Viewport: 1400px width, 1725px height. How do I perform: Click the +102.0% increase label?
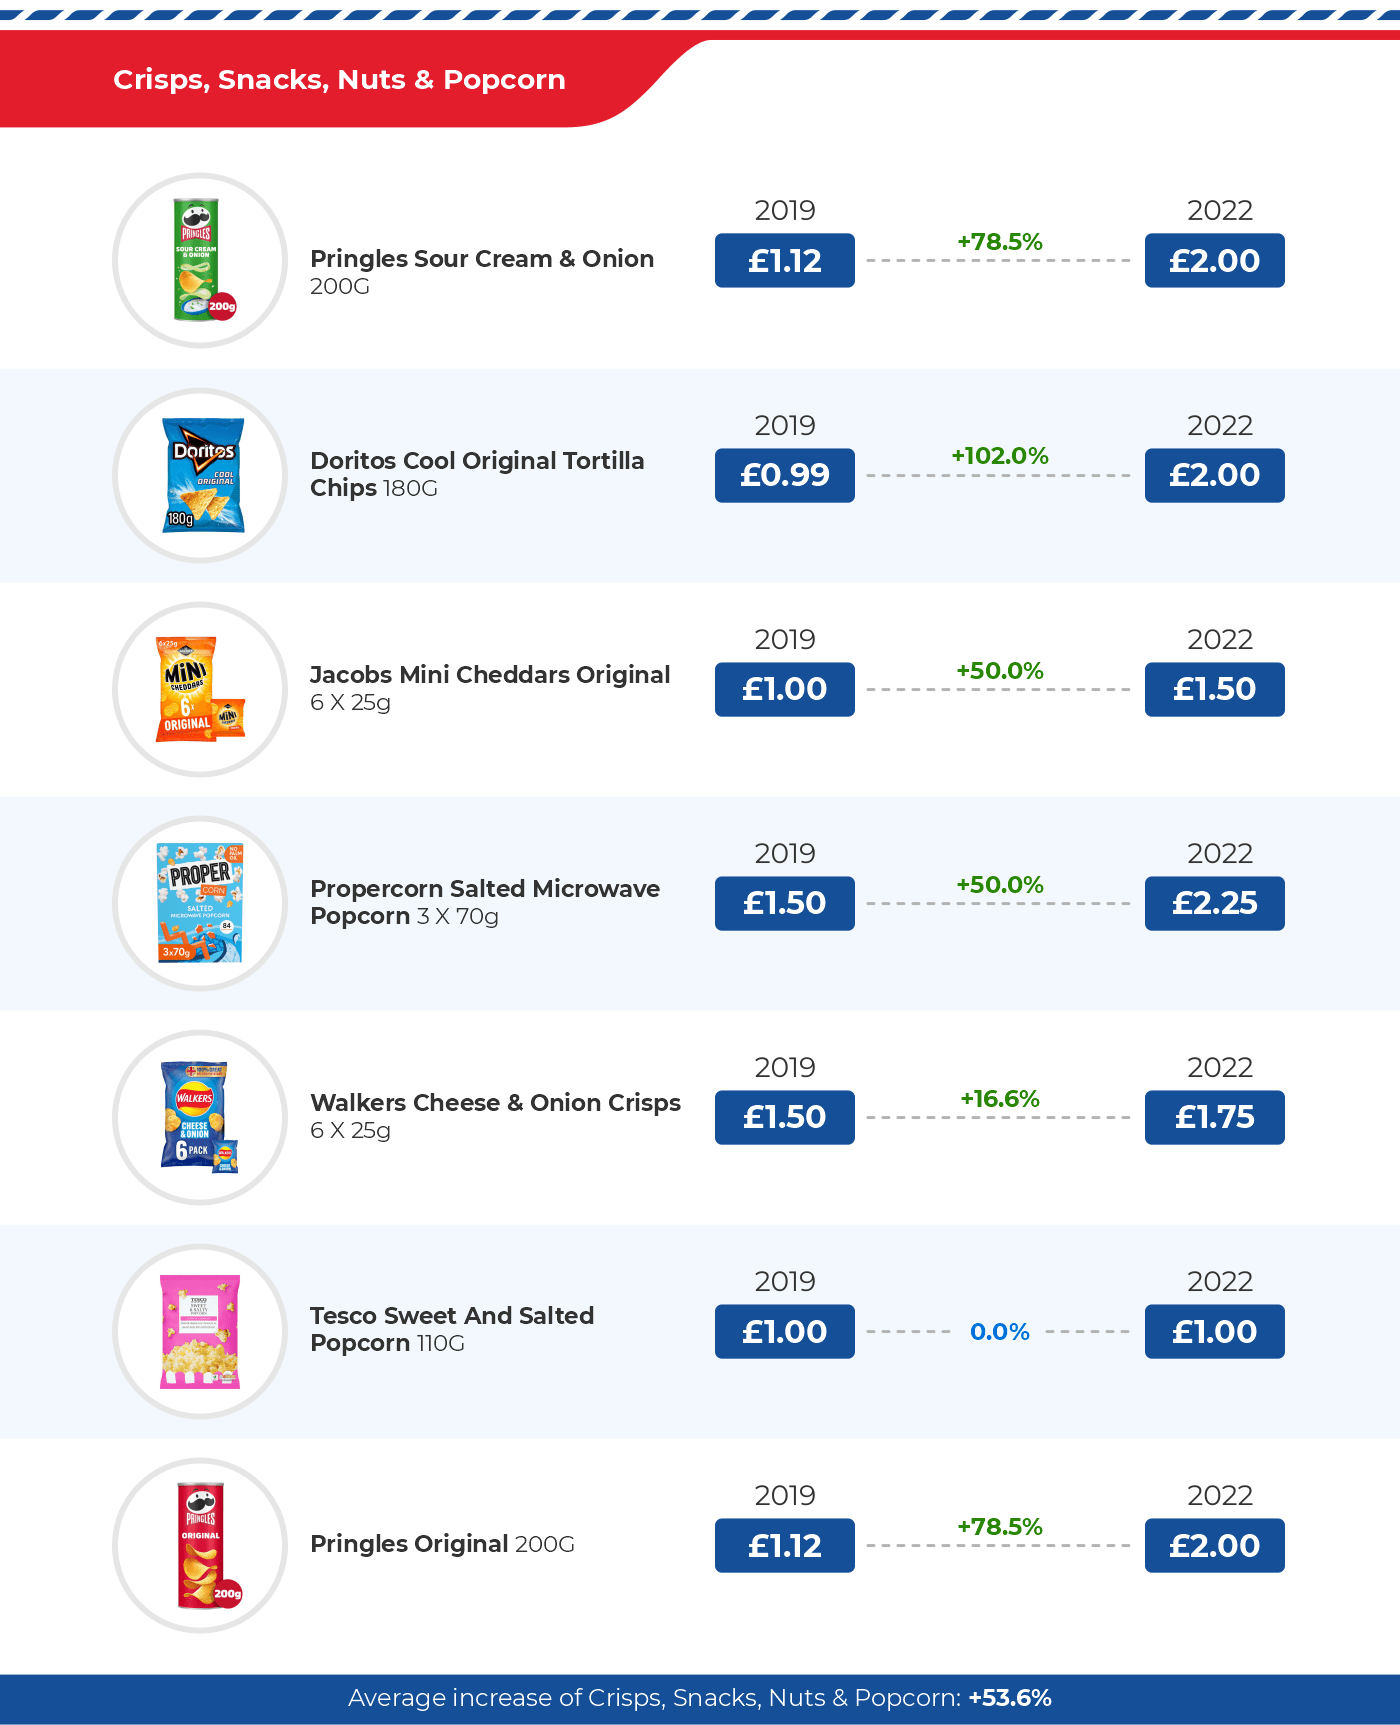click(x=999, y=456)
